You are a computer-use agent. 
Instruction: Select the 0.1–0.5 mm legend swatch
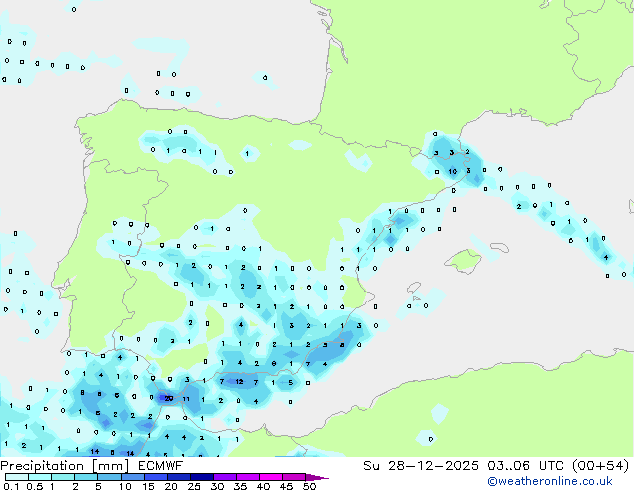[17, 477]
